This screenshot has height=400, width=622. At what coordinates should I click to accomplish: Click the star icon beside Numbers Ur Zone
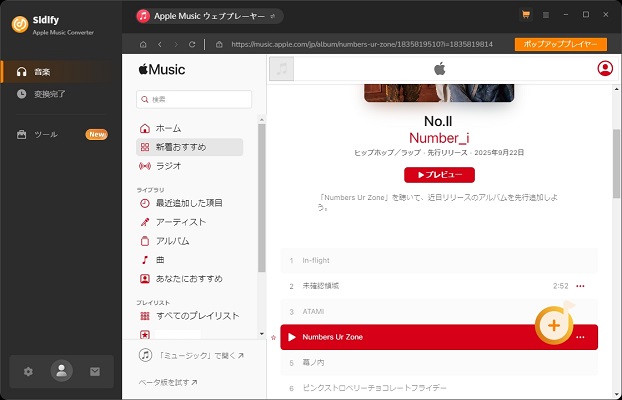point(273,338)
